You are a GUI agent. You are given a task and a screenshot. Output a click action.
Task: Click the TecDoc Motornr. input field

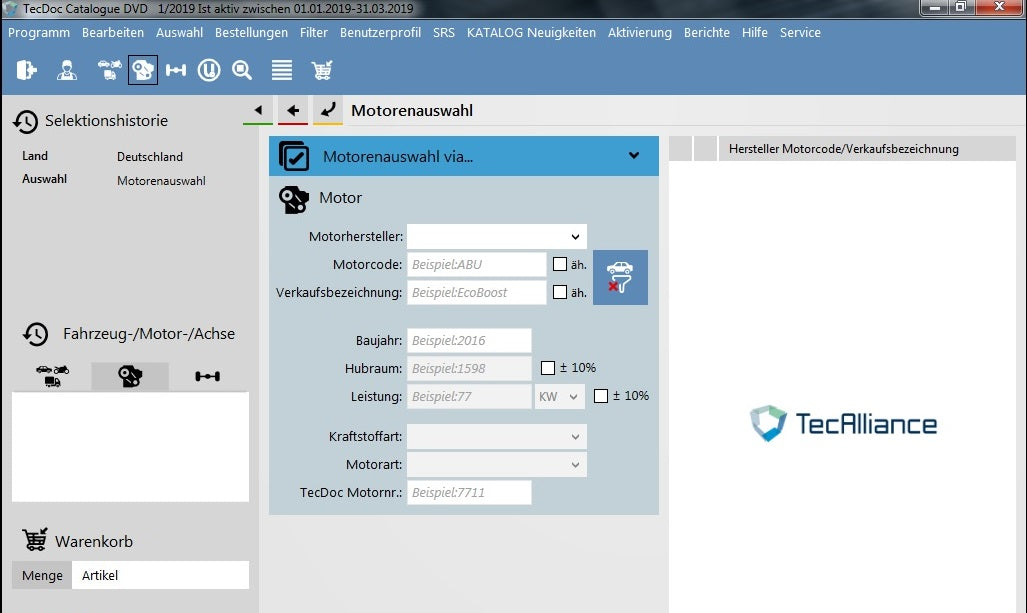point(469,492)
